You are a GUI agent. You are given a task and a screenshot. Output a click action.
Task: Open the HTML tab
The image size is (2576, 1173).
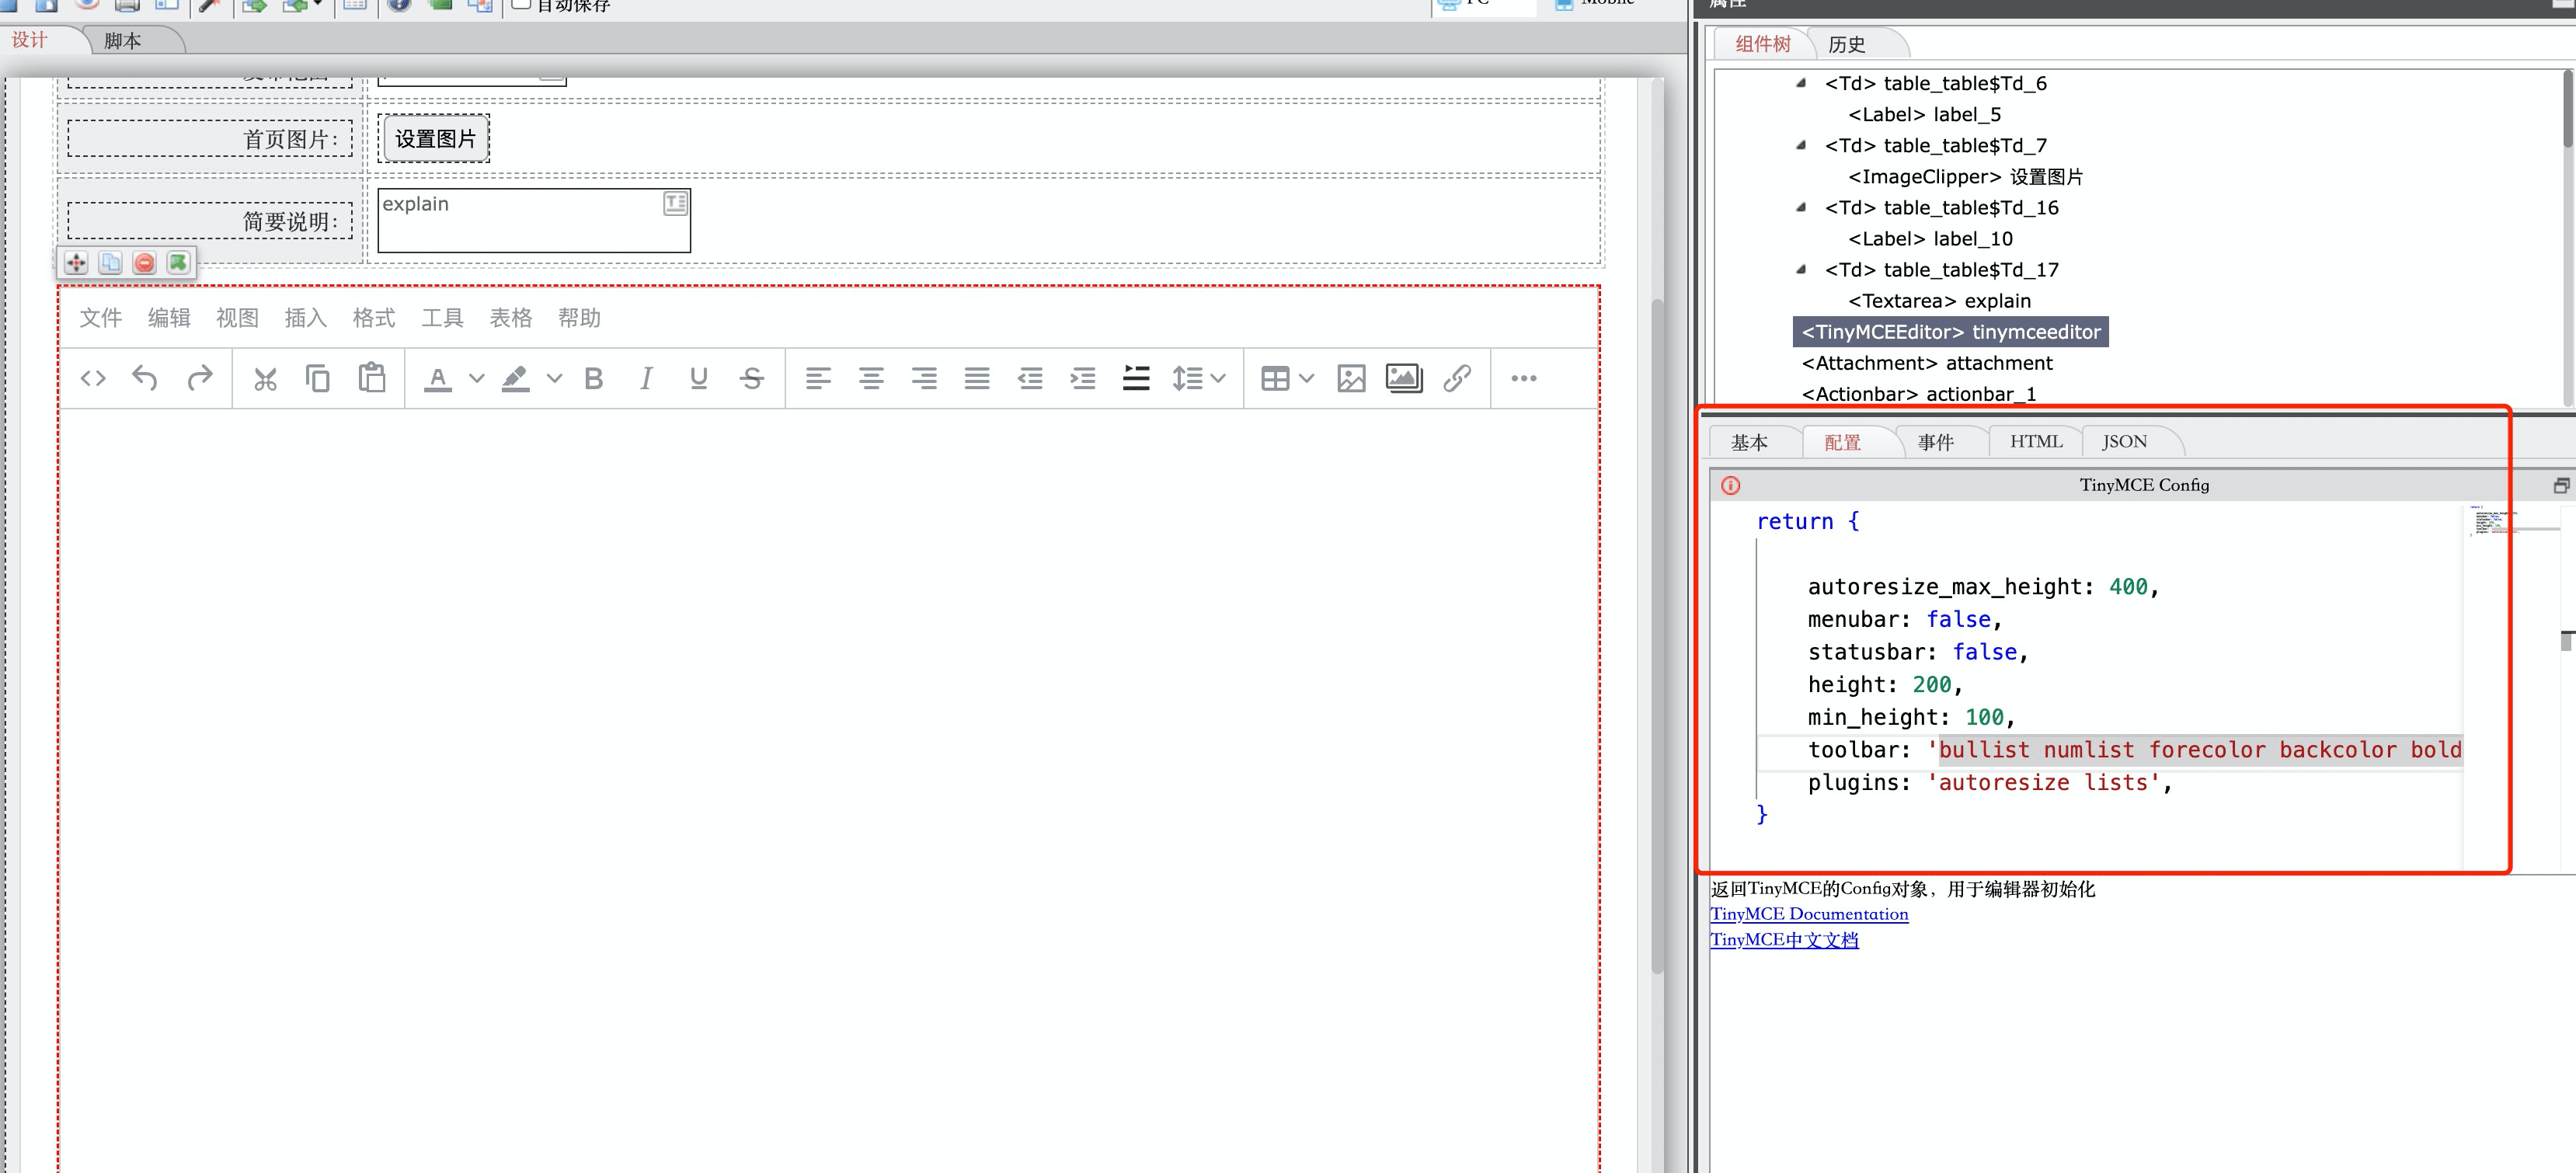coord(2036,441)
